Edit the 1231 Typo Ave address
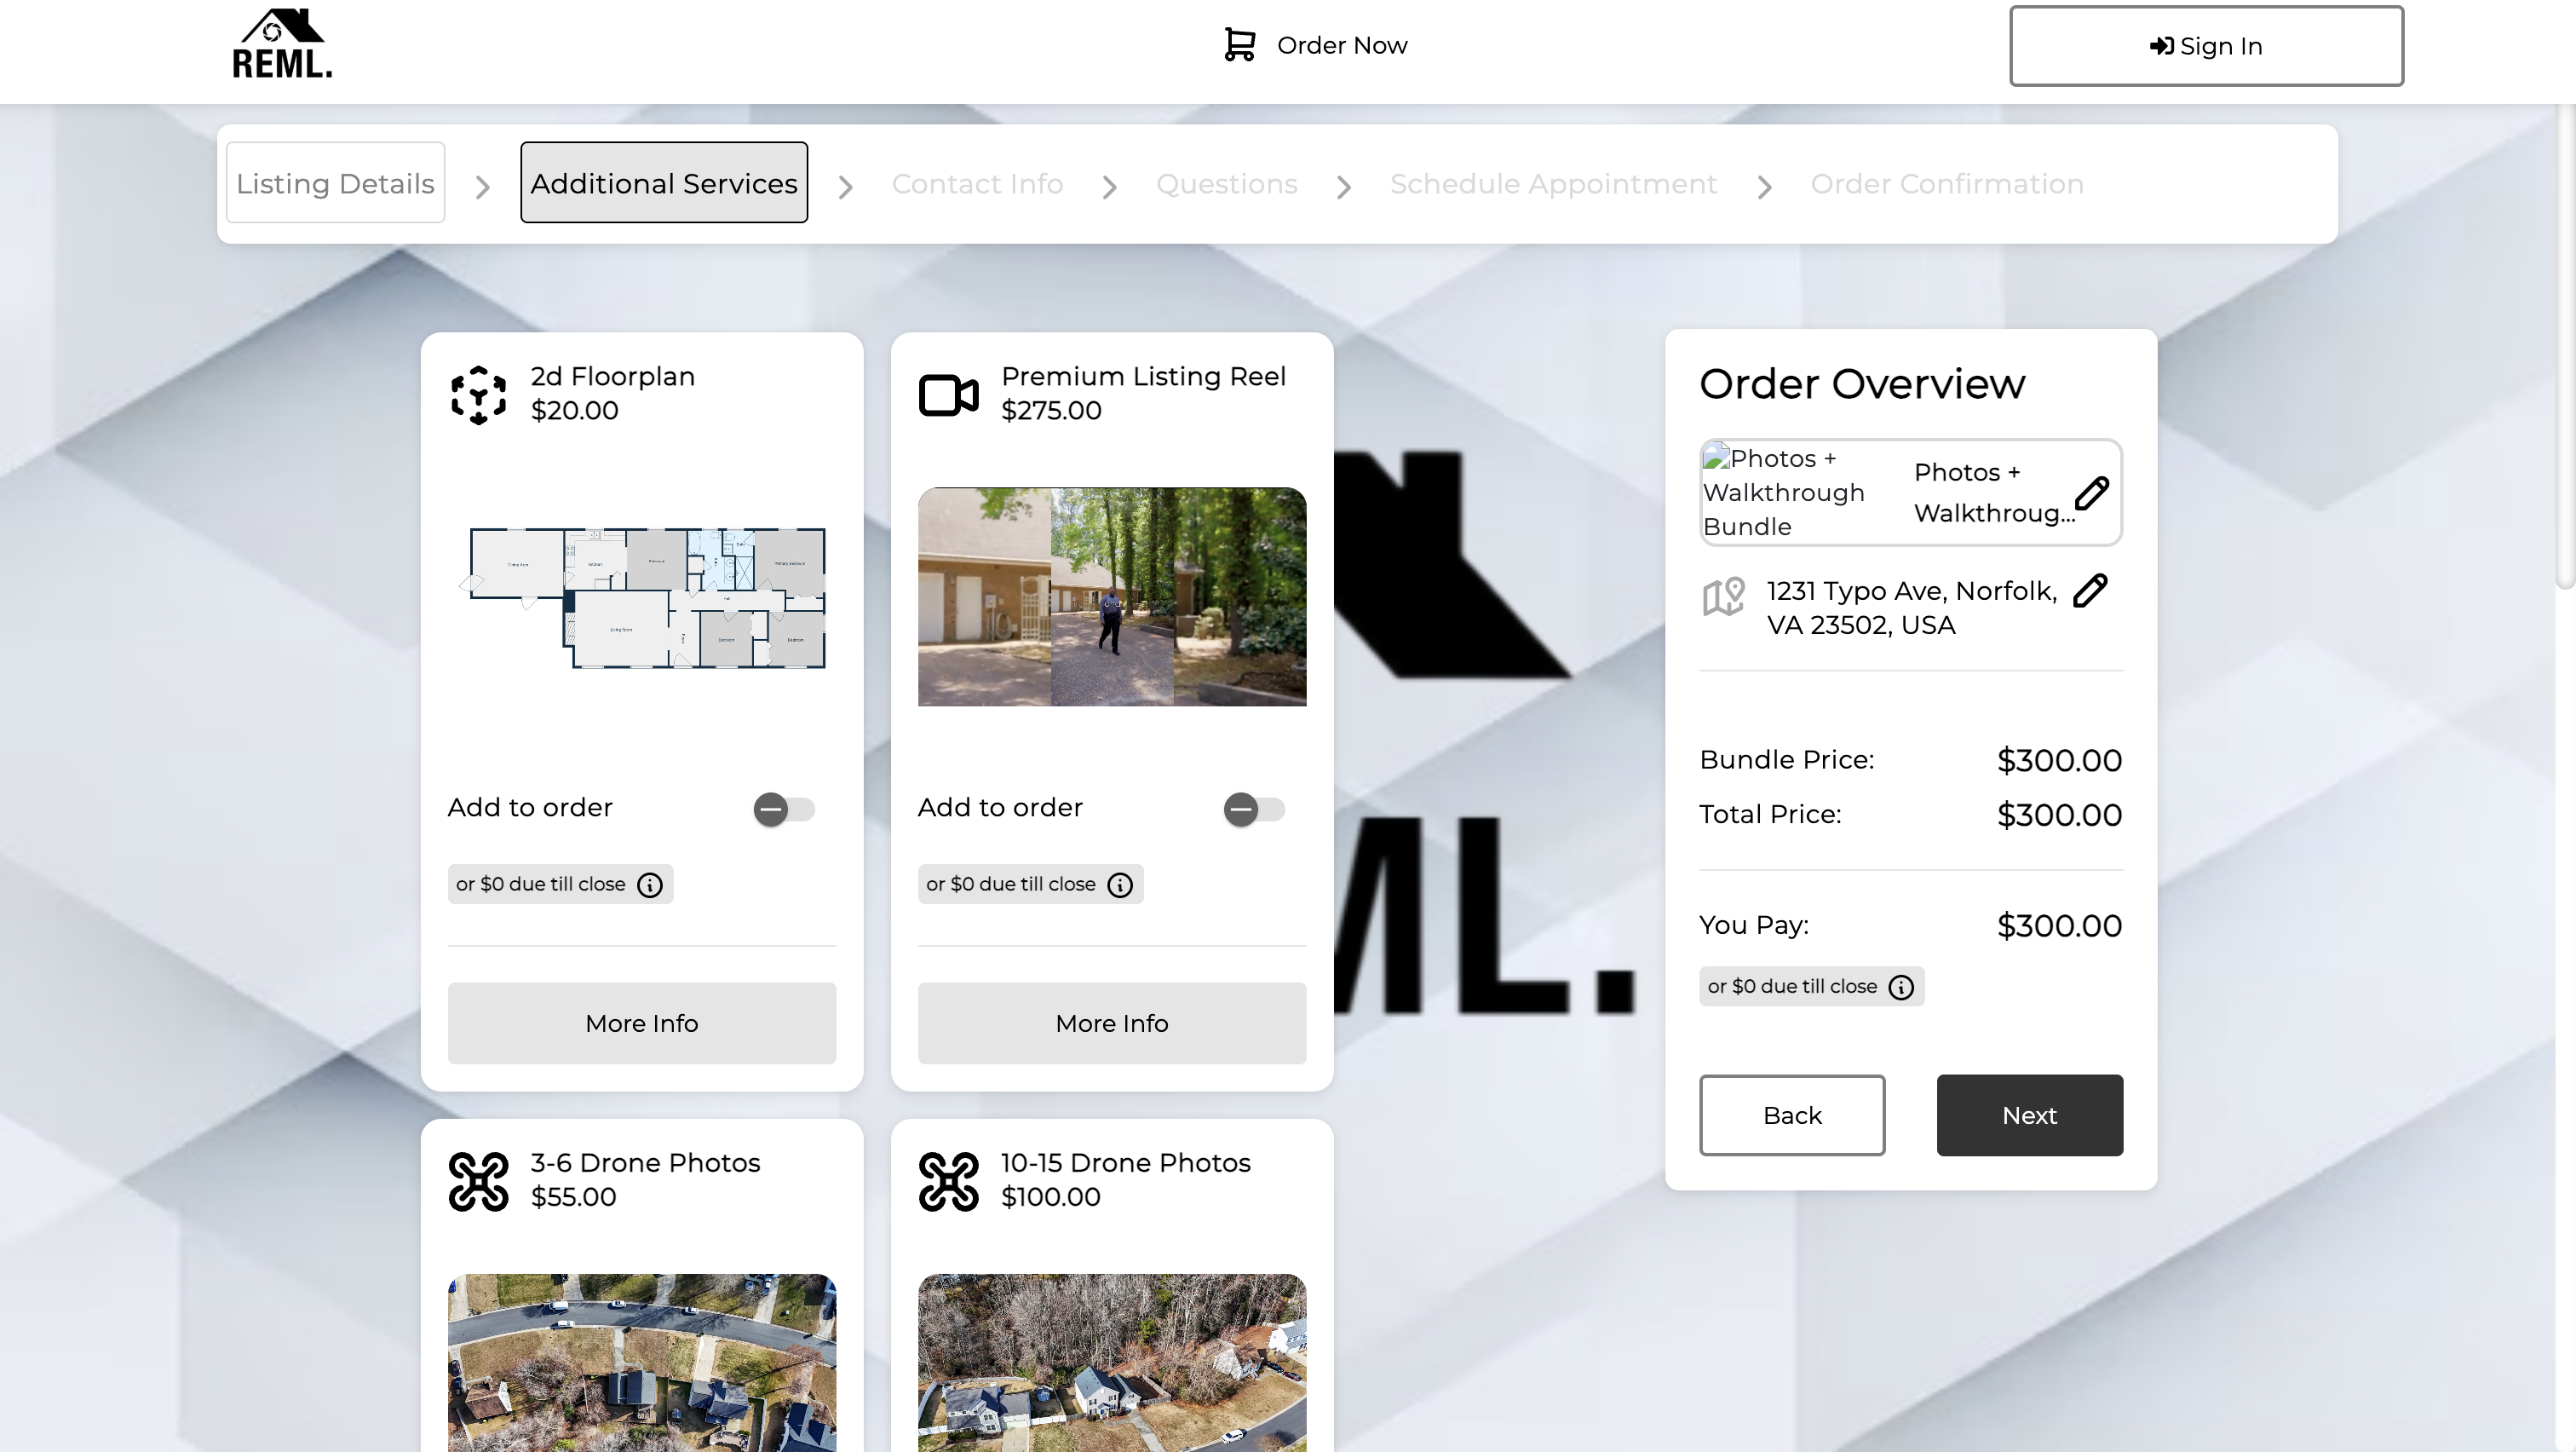The width and height of the screenshot is (2576, 1452). (2090, 590)
